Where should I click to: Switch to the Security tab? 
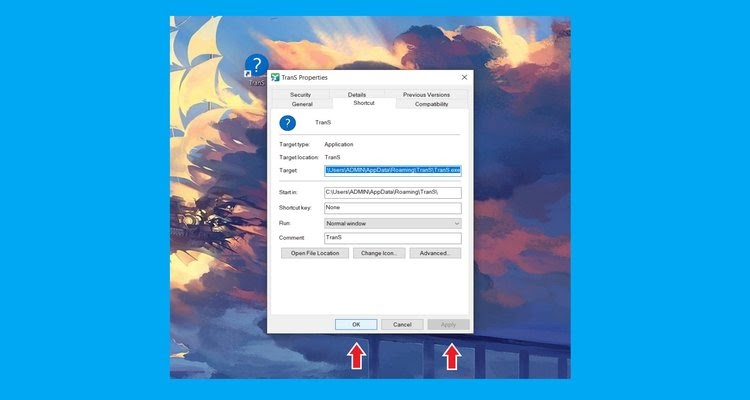pos(300,94)
